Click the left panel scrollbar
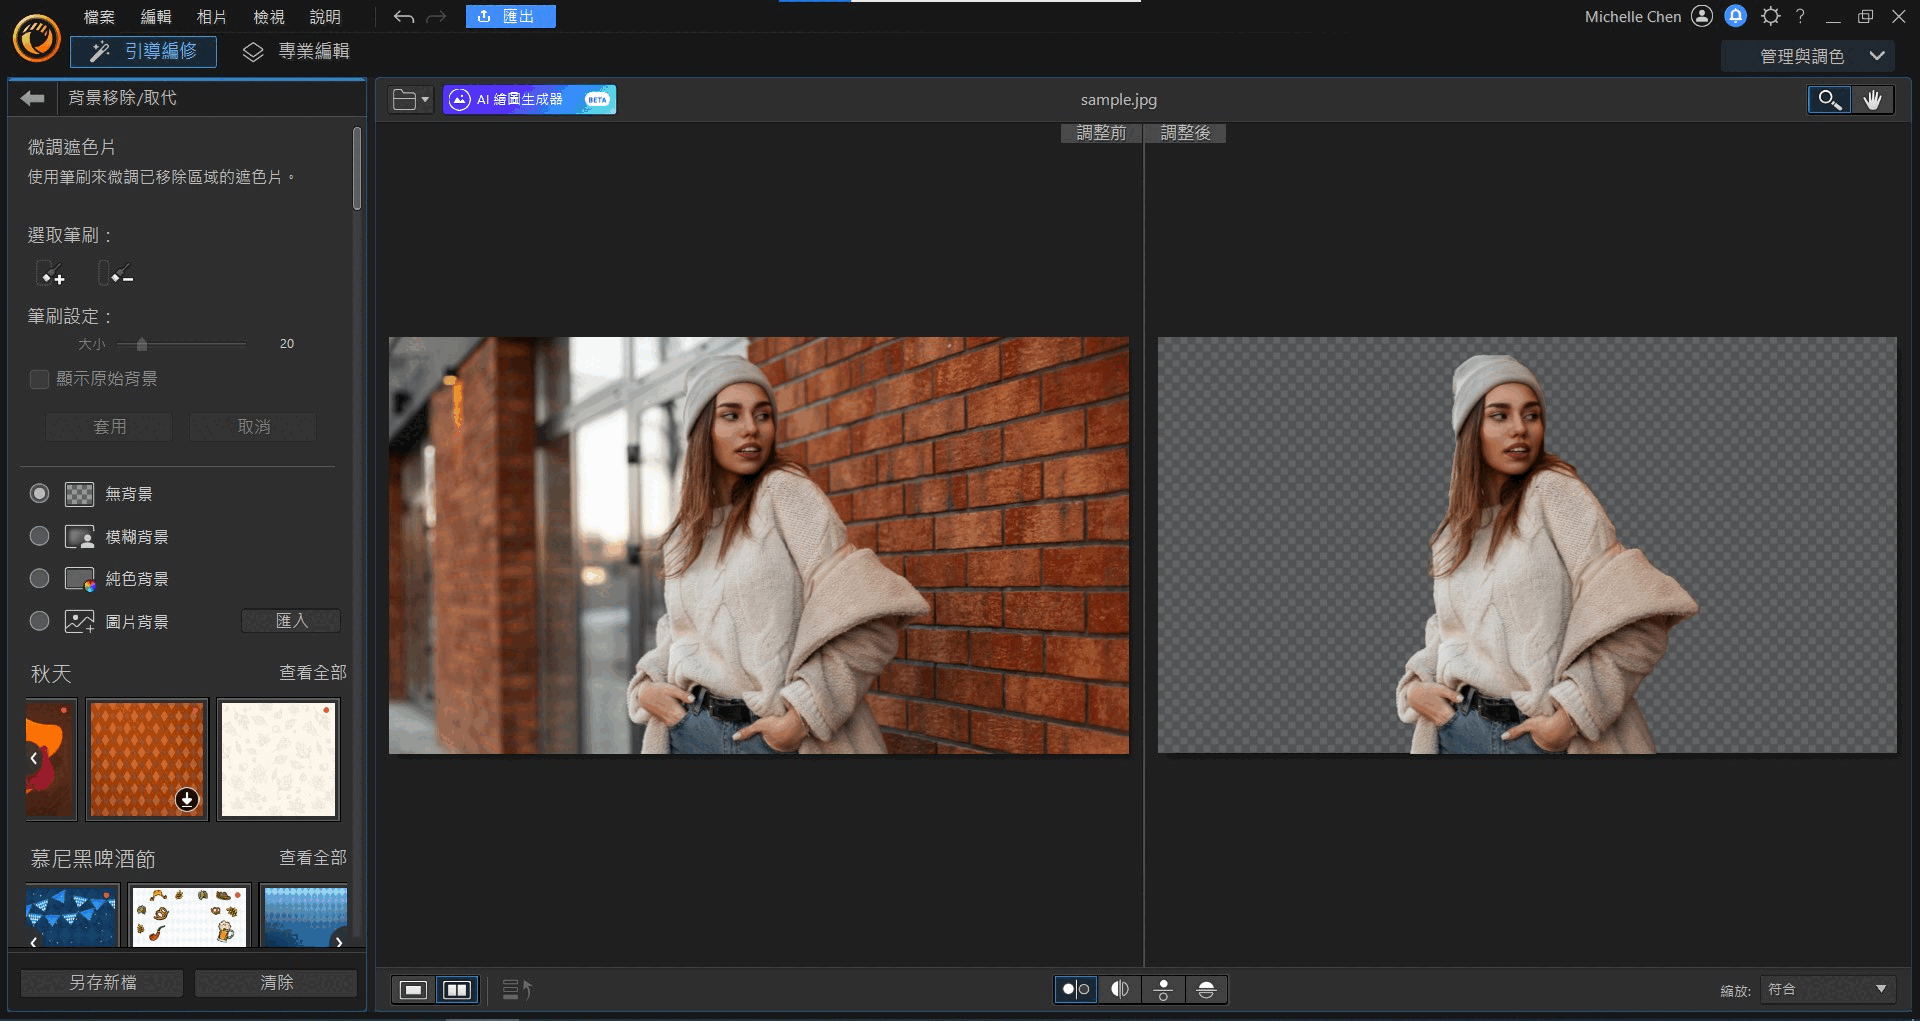This screenshot has width=1920, height=1021. point(357,168)
